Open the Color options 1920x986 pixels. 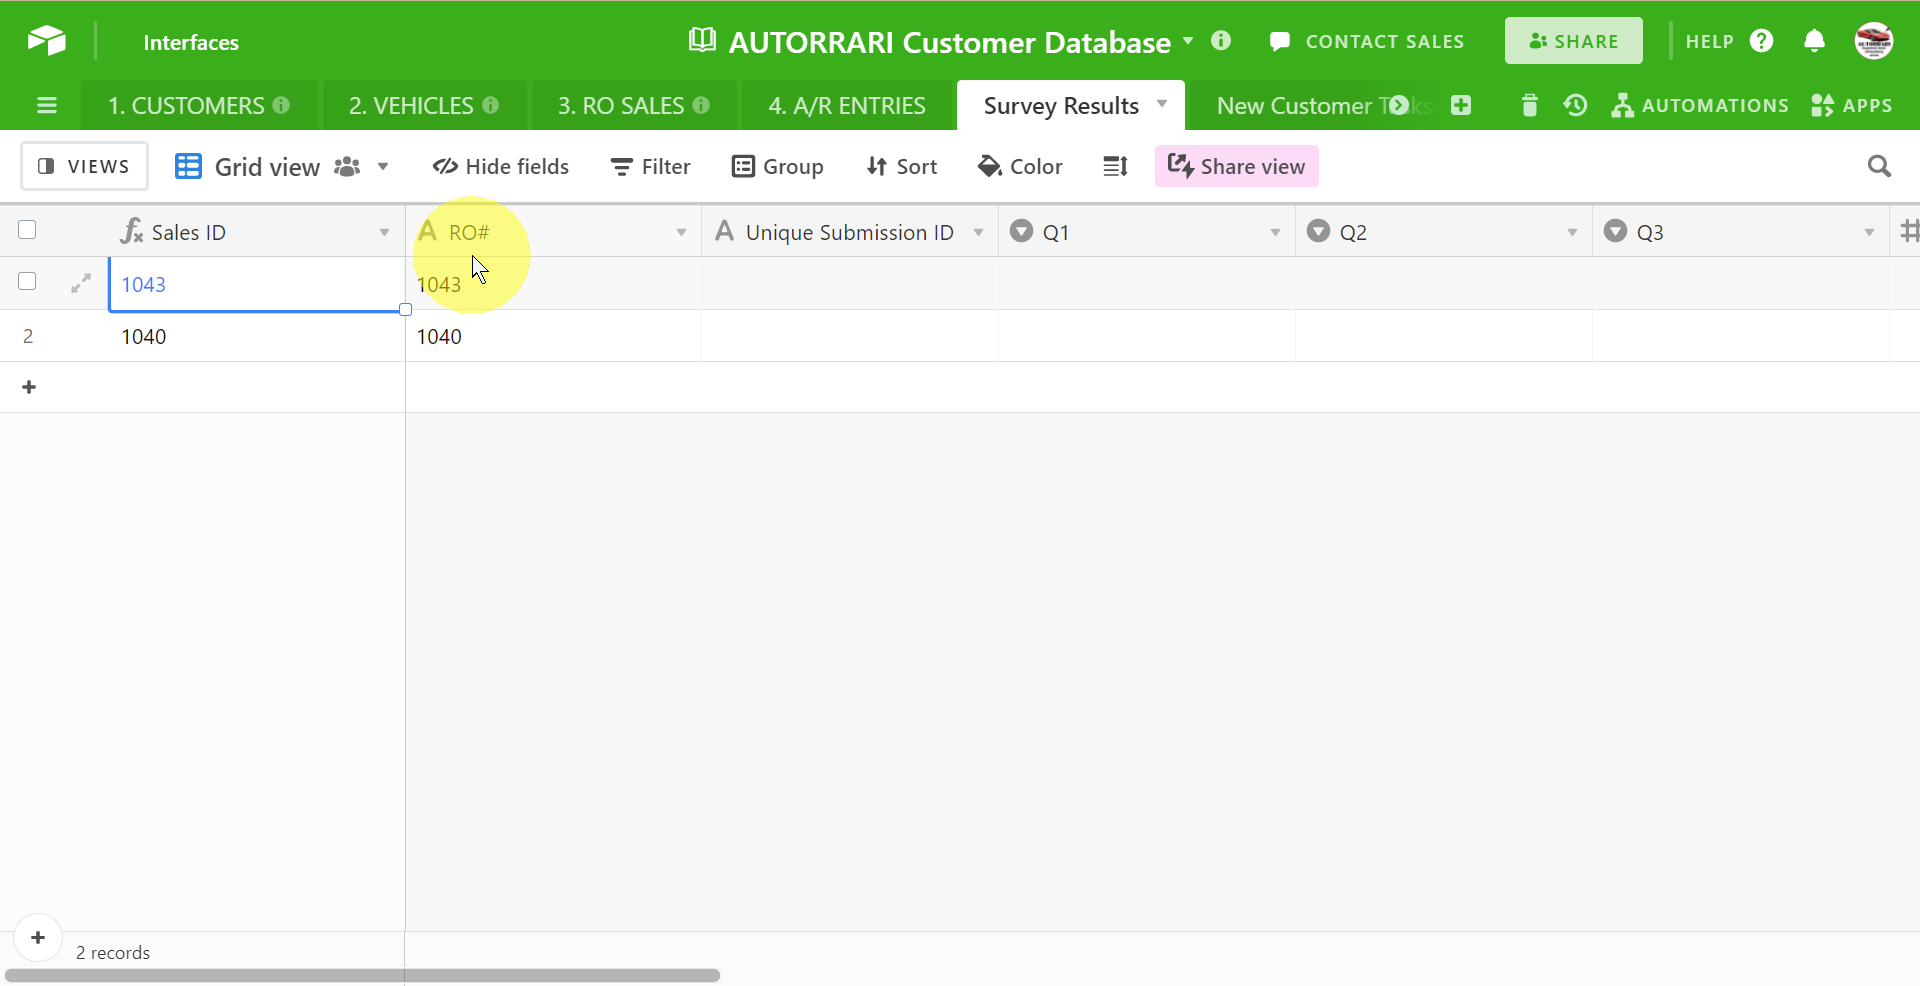coord(1020,166)
